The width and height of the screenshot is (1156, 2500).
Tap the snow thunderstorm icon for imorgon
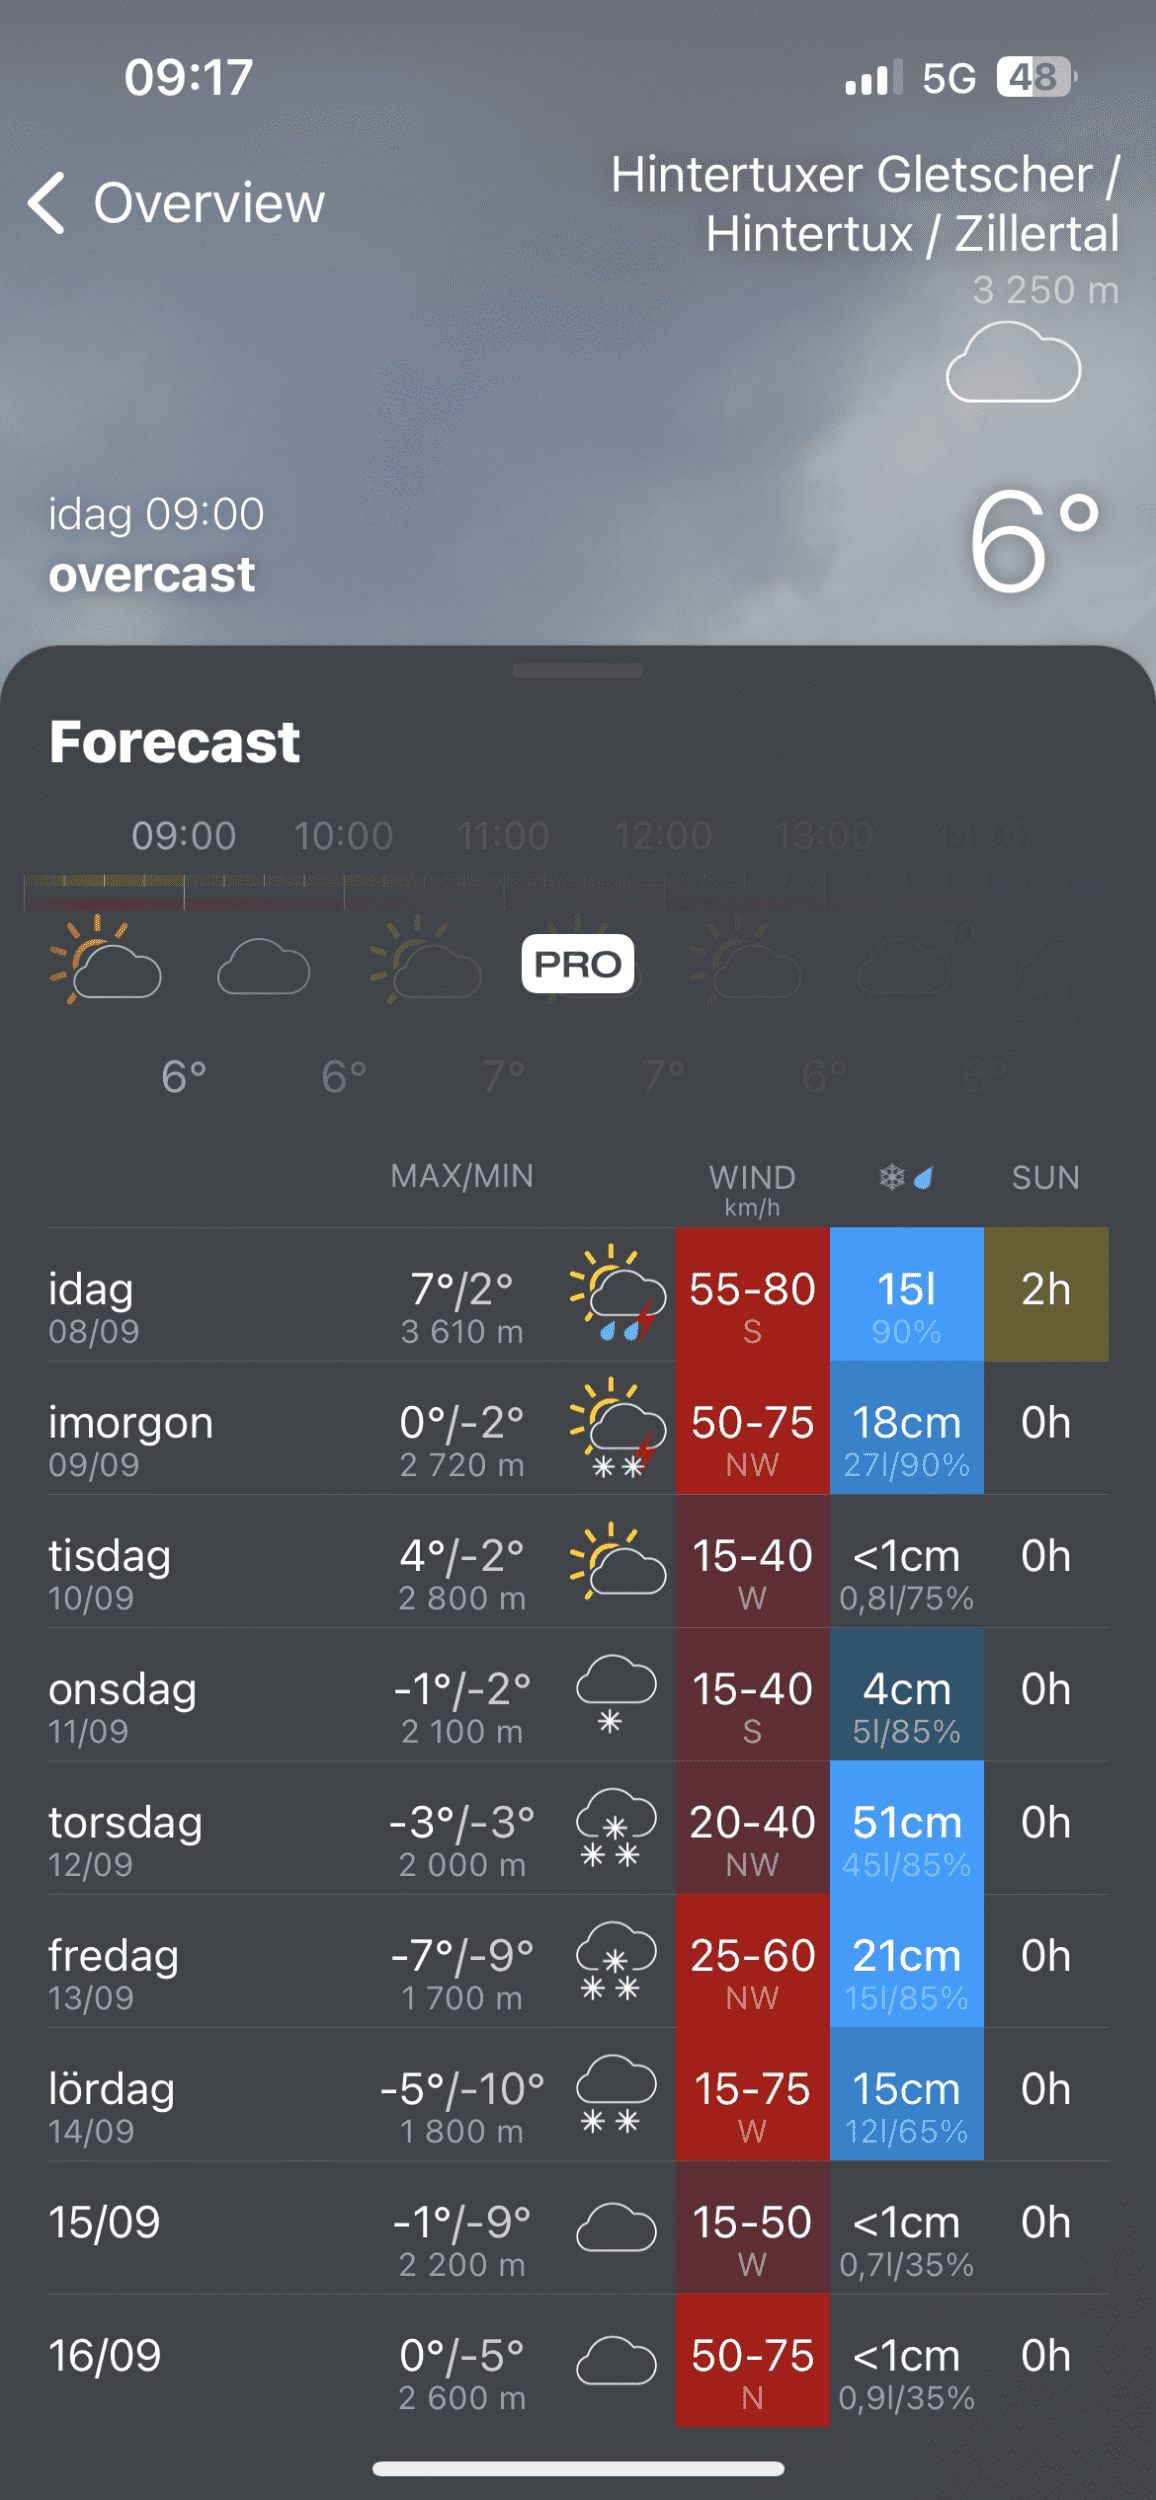click(x=617, y=1427)
